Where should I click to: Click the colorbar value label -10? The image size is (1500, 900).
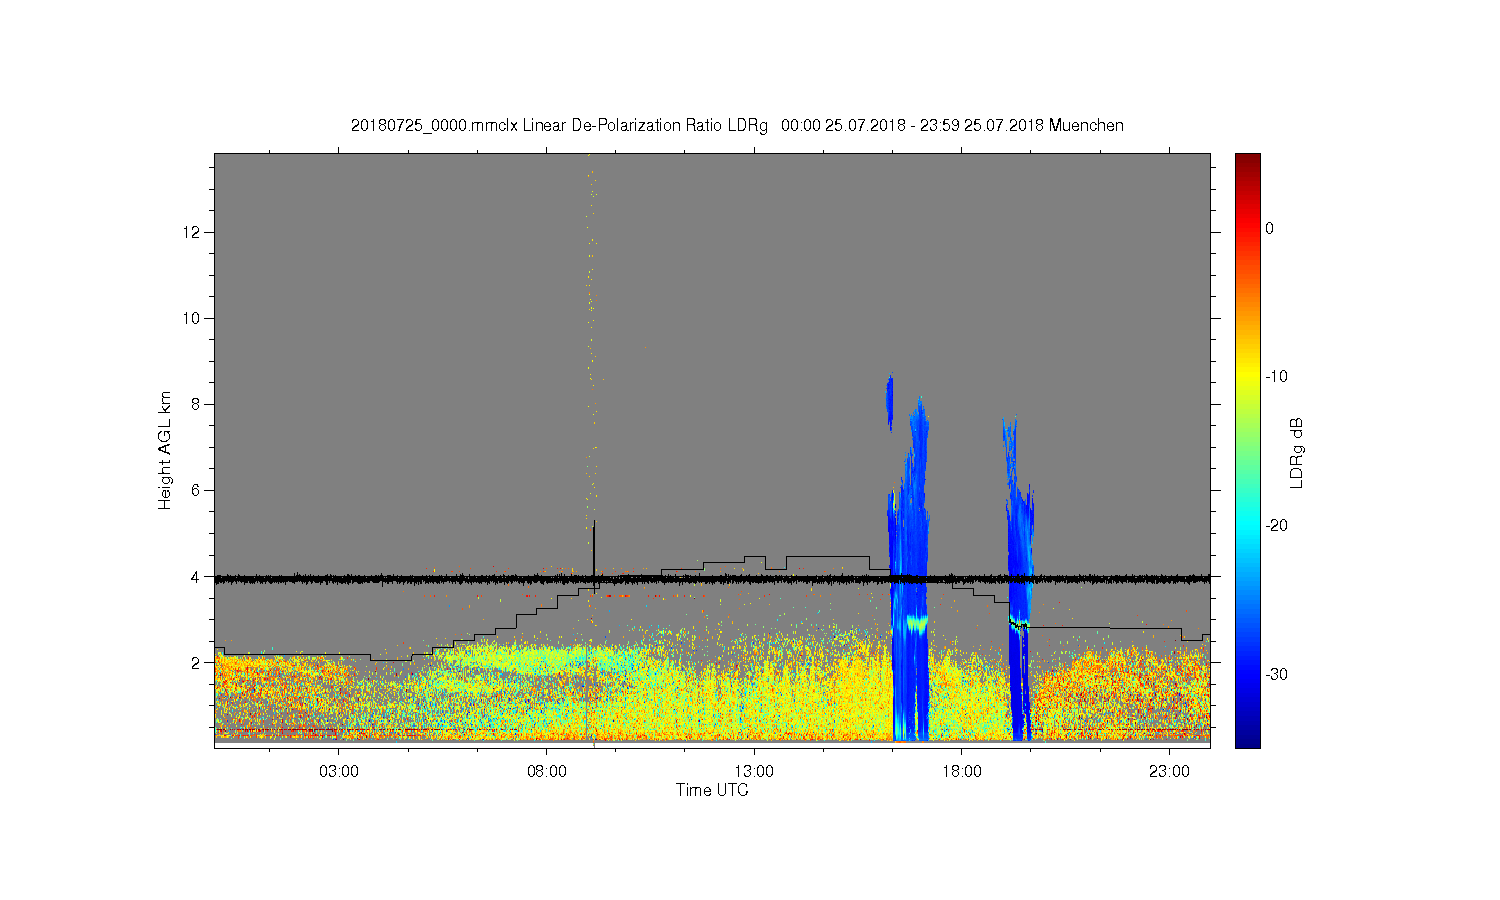[1276, 377]
